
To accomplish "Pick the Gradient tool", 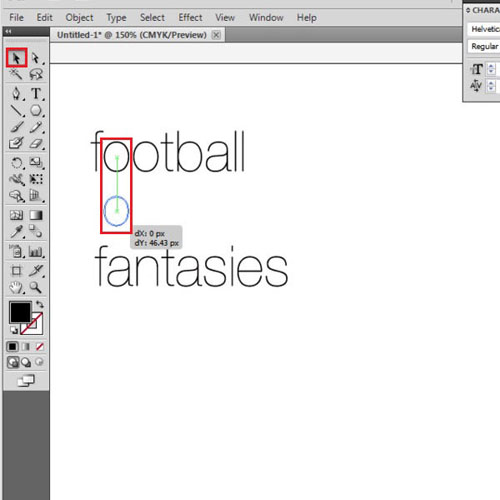I will 36,215.
